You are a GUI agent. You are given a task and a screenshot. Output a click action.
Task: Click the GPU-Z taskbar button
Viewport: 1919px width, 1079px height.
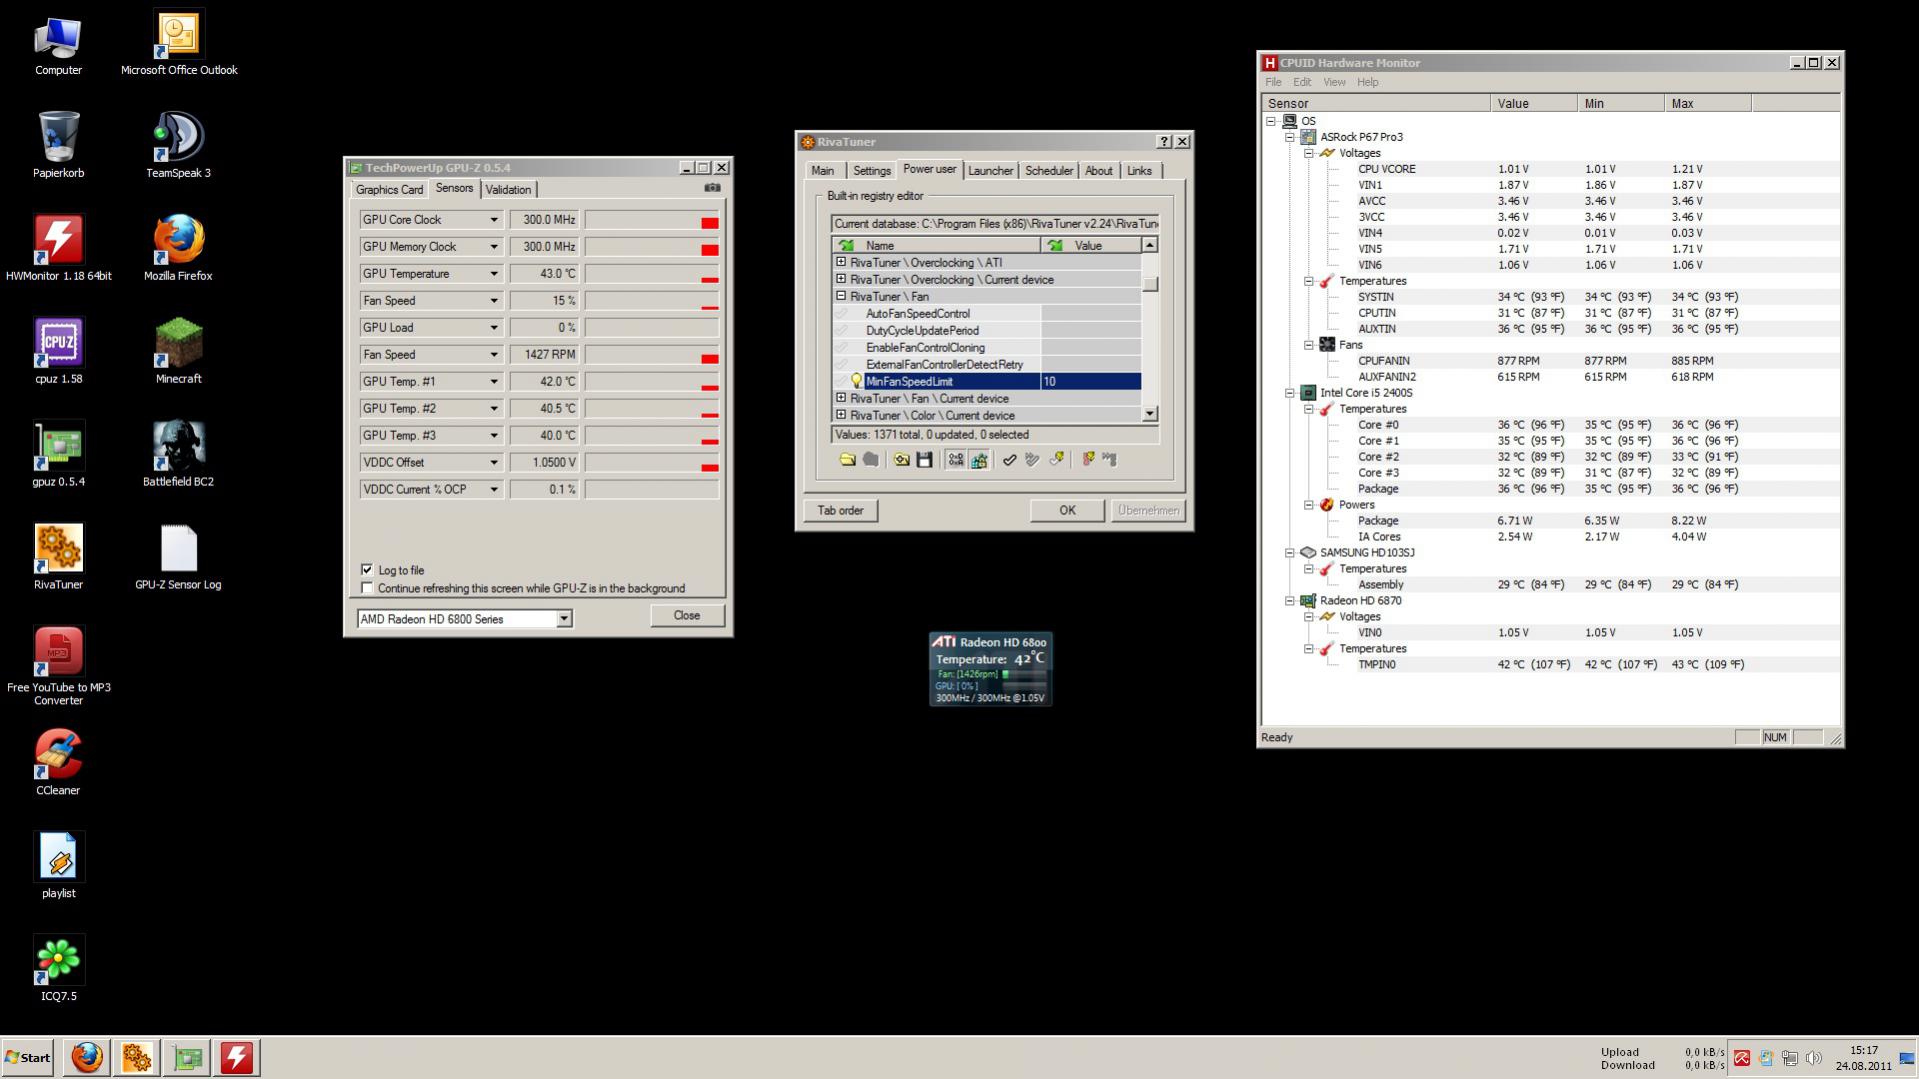click(x=187, y=1057)
